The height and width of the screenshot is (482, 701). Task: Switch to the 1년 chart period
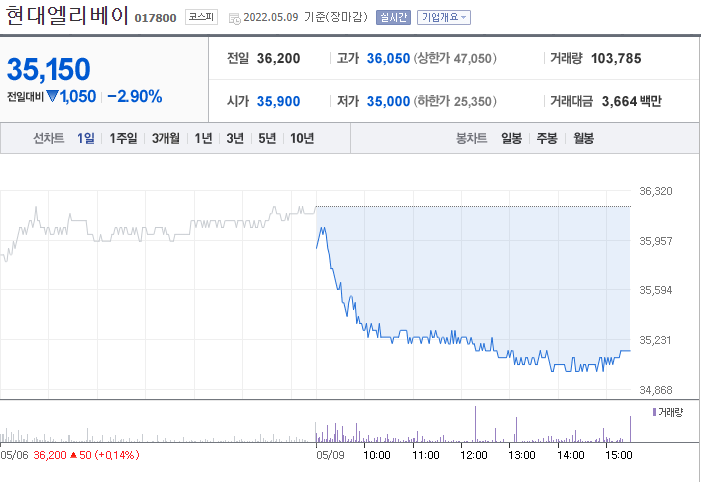click(x=203, y=138)
